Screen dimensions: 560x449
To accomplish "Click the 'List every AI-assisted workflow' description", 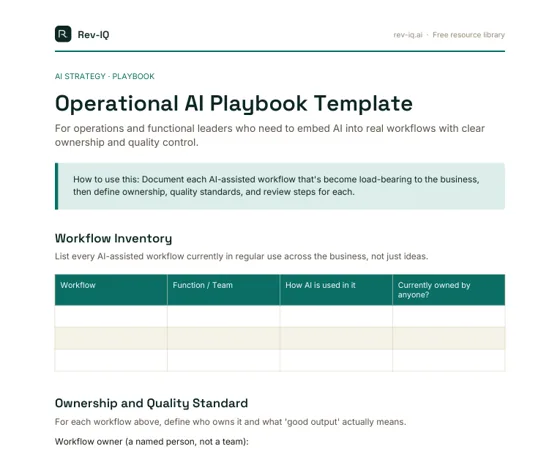I will (x=241, y=256).
